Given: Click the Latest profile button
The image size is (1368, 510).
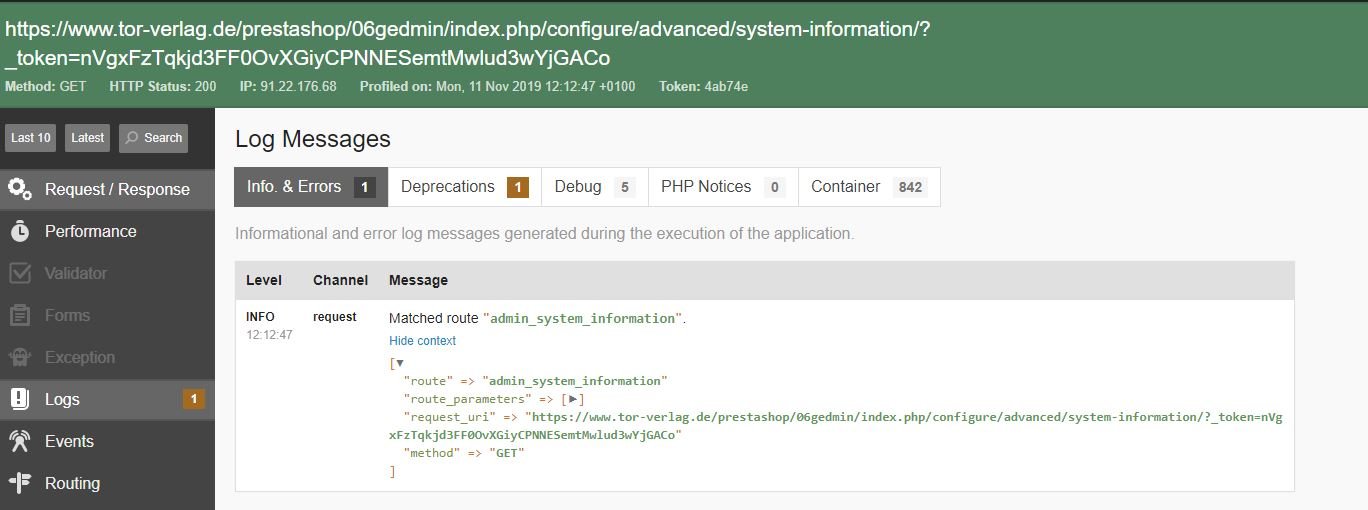Looking at the screenshot, I should [x=88, y=138].
